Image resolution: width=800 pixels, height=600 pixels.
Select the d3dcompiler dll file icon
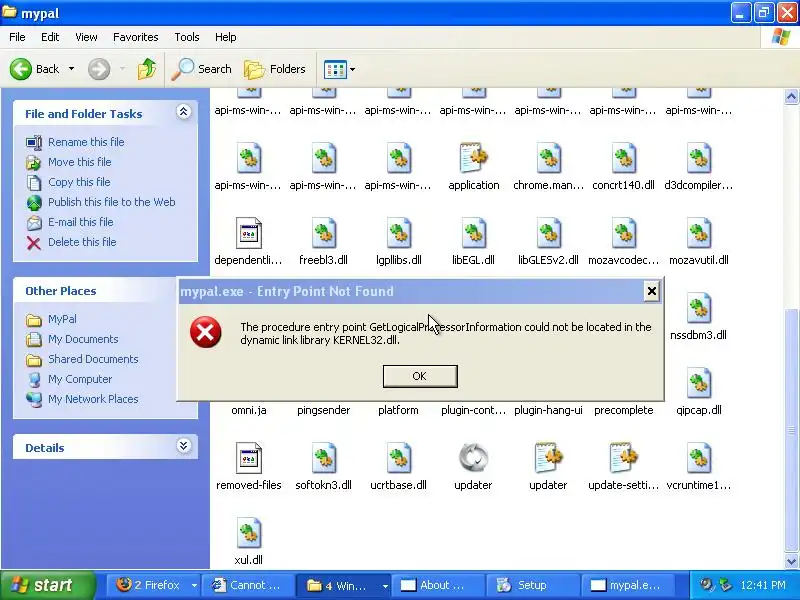(x=698, y=158)
